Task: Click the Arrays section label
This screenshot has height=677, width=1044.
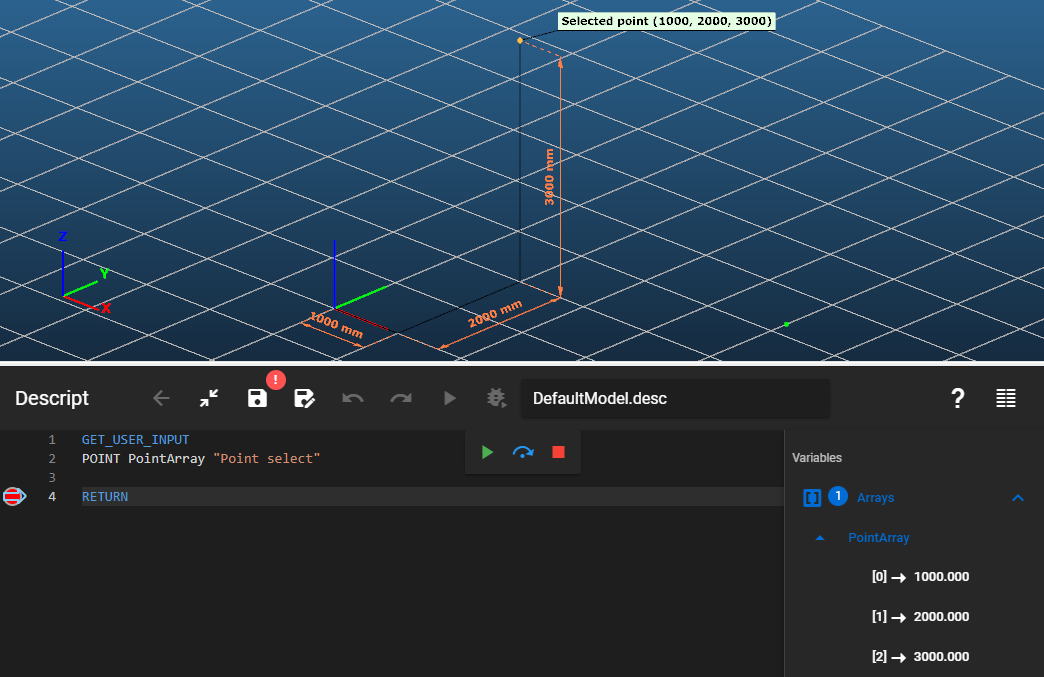Action: [x=875, y=498]
